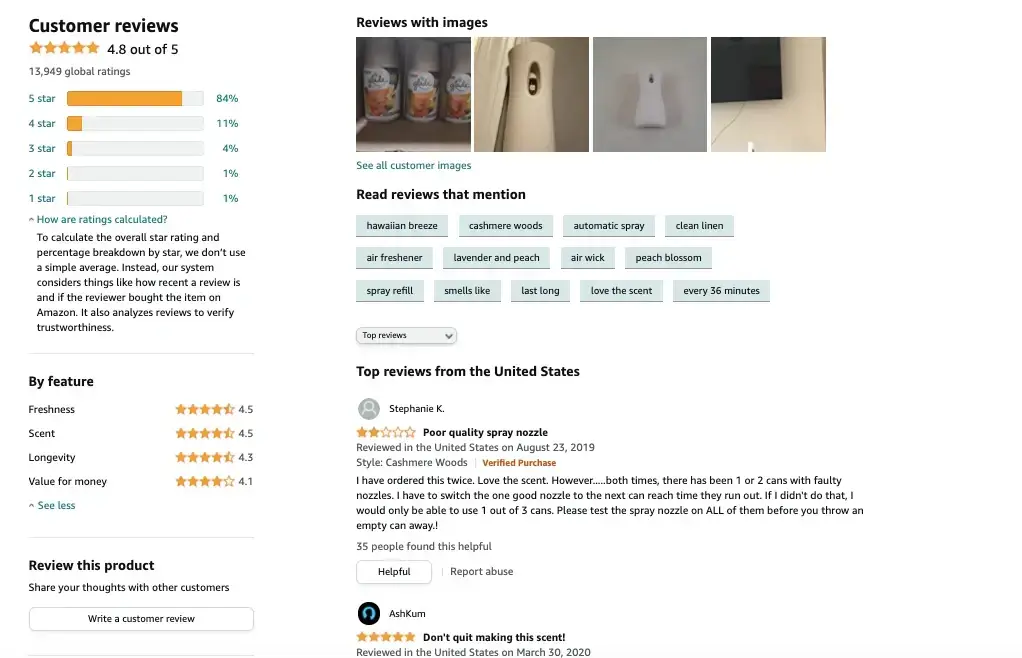Select the 'hawaiian breeze' mention filter

(400, 225)
